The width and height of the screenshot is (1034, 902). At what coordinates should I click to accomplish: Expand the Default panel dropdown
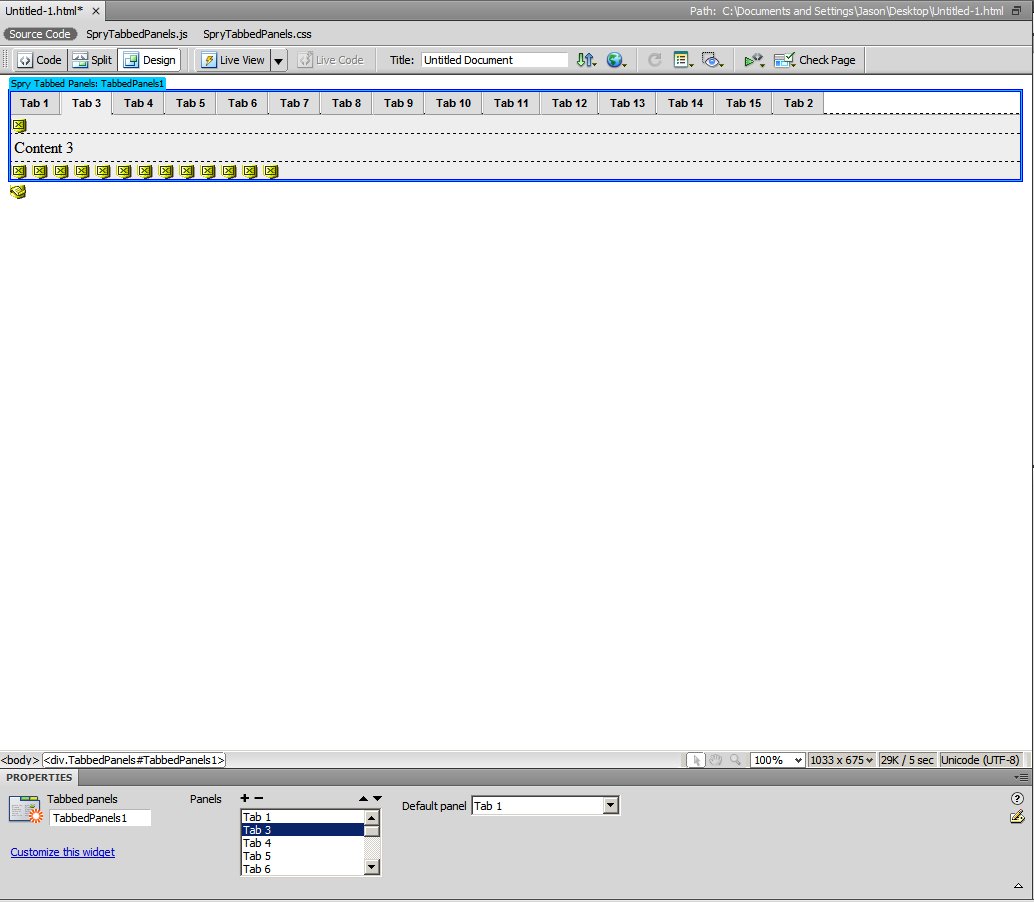(611, 806)
